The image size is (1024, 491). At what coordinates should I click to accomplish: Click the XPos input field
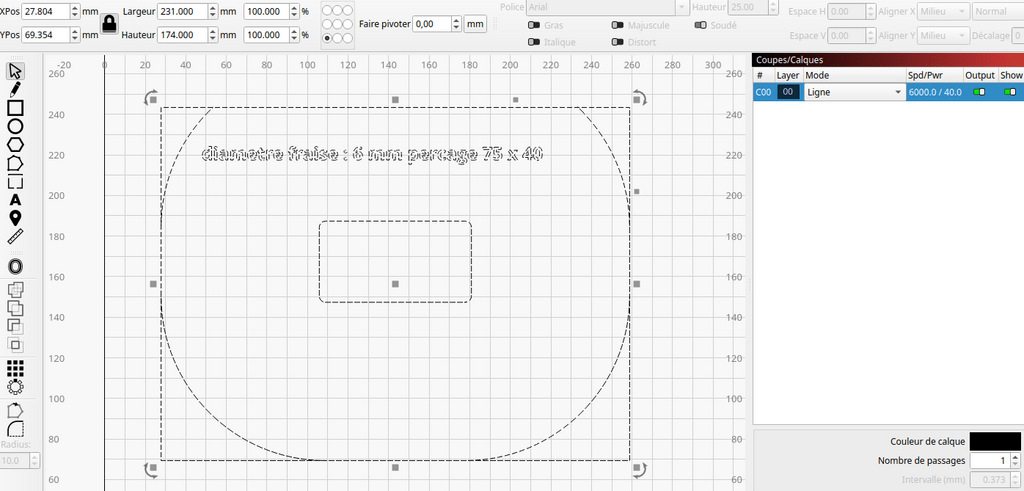[44, 12]
